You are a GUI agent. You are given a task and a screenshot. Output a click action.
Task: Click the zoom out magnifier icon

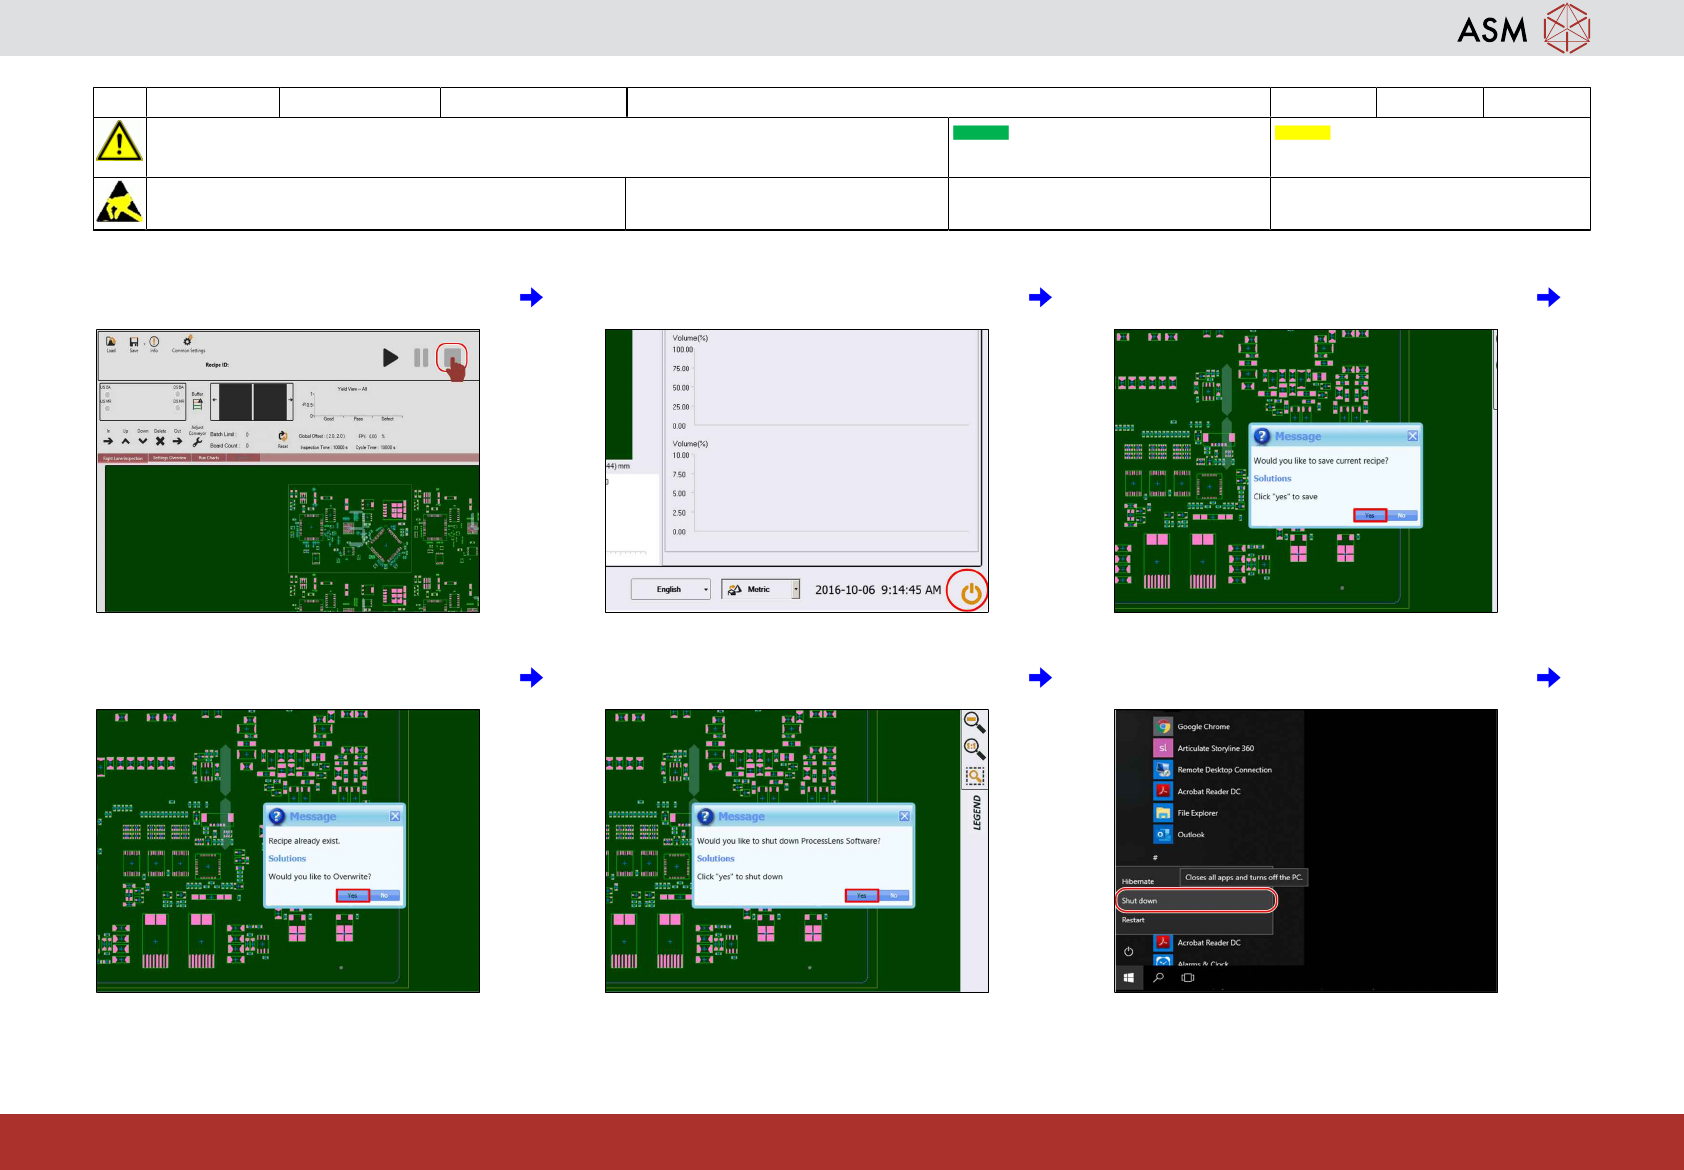click(973, 721)
